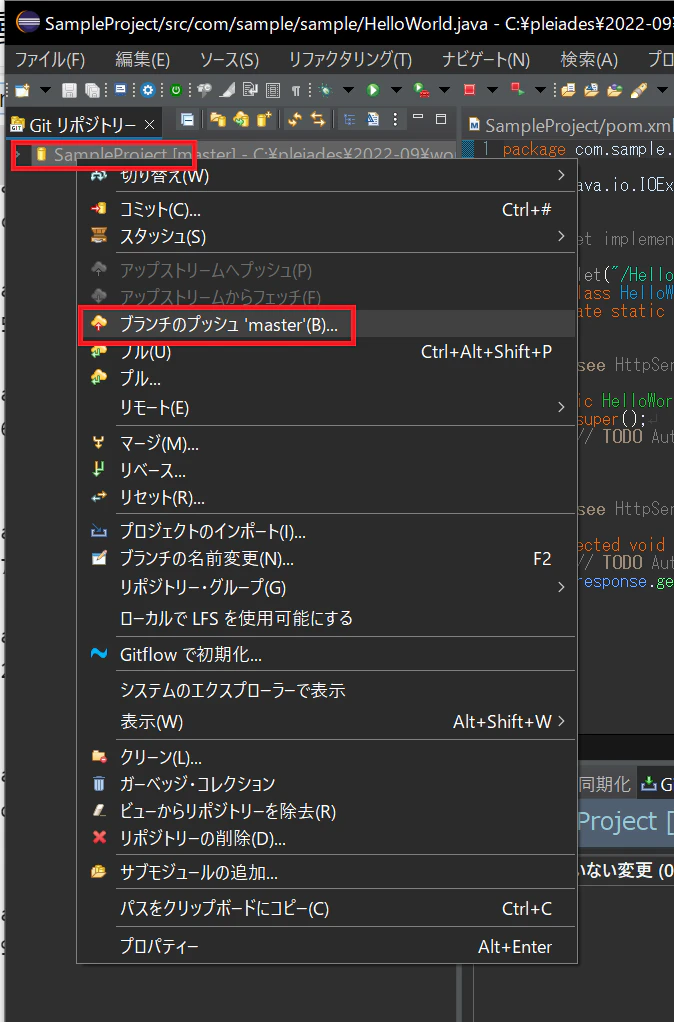
Task: Click the Create new Git repository icon
Action: [264, 119]
